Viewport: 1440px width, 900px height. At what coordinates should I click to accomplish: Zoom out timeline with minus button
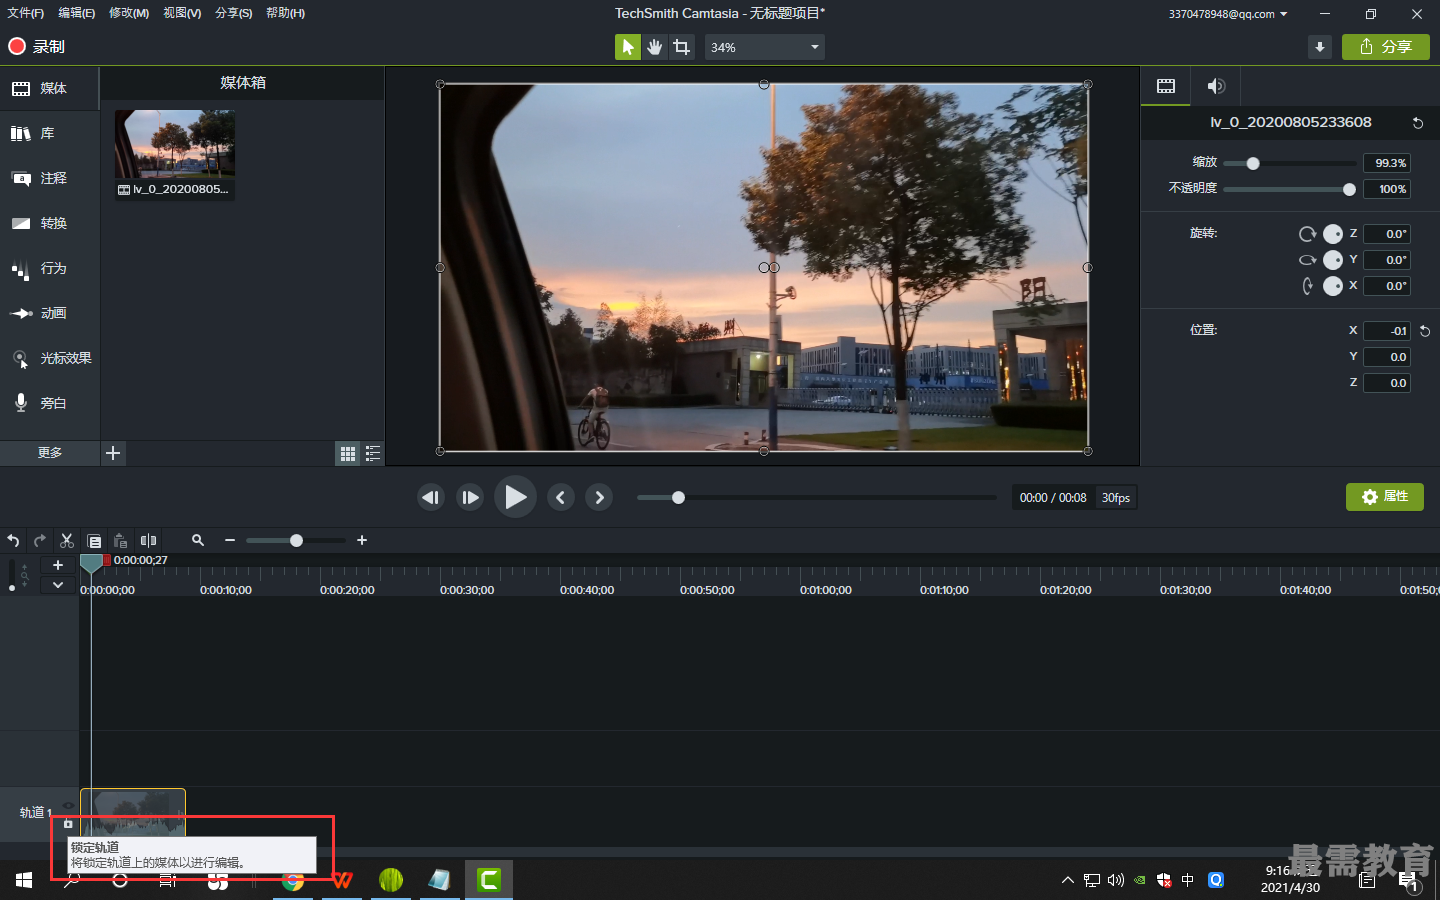pos(230,540)
